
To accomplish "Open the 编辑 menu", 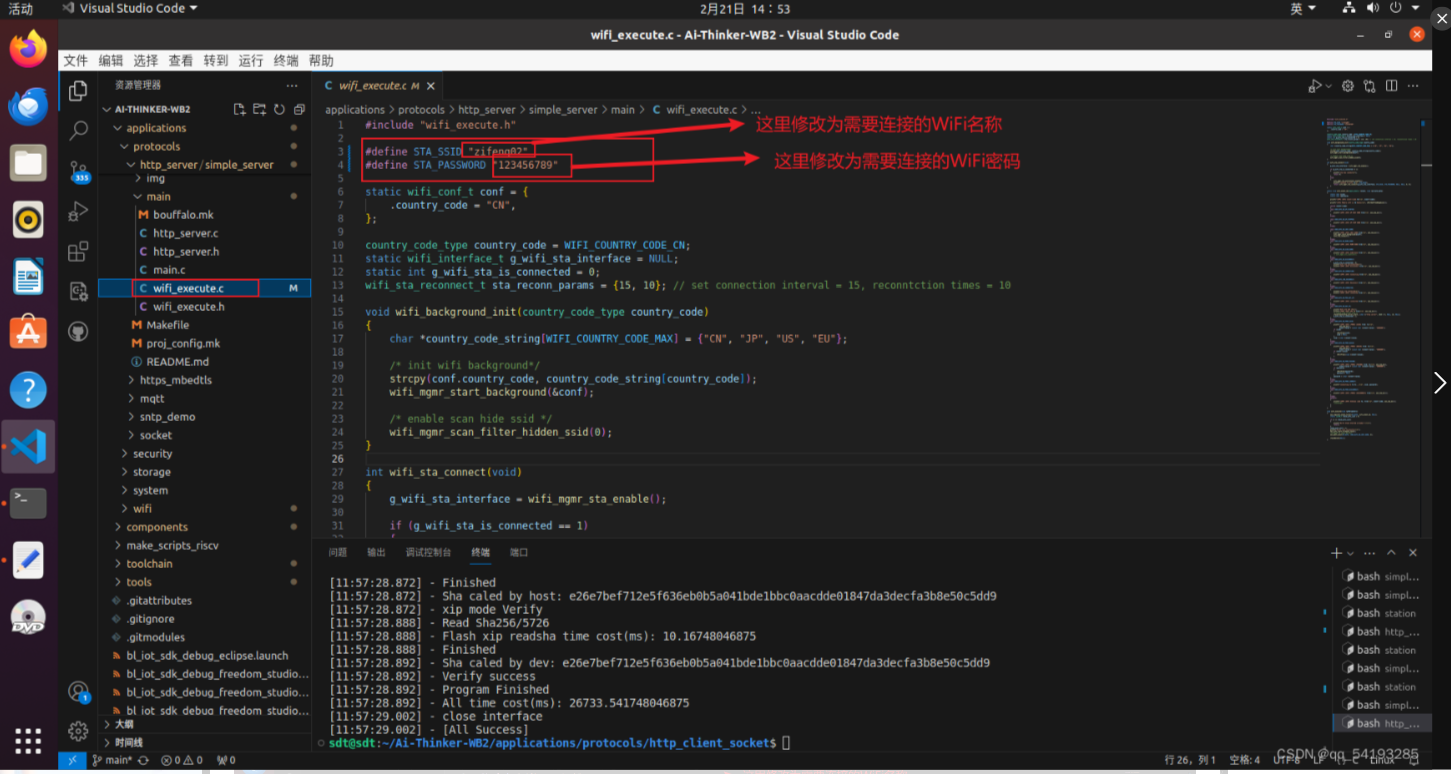I will click(x=111, y=61).
